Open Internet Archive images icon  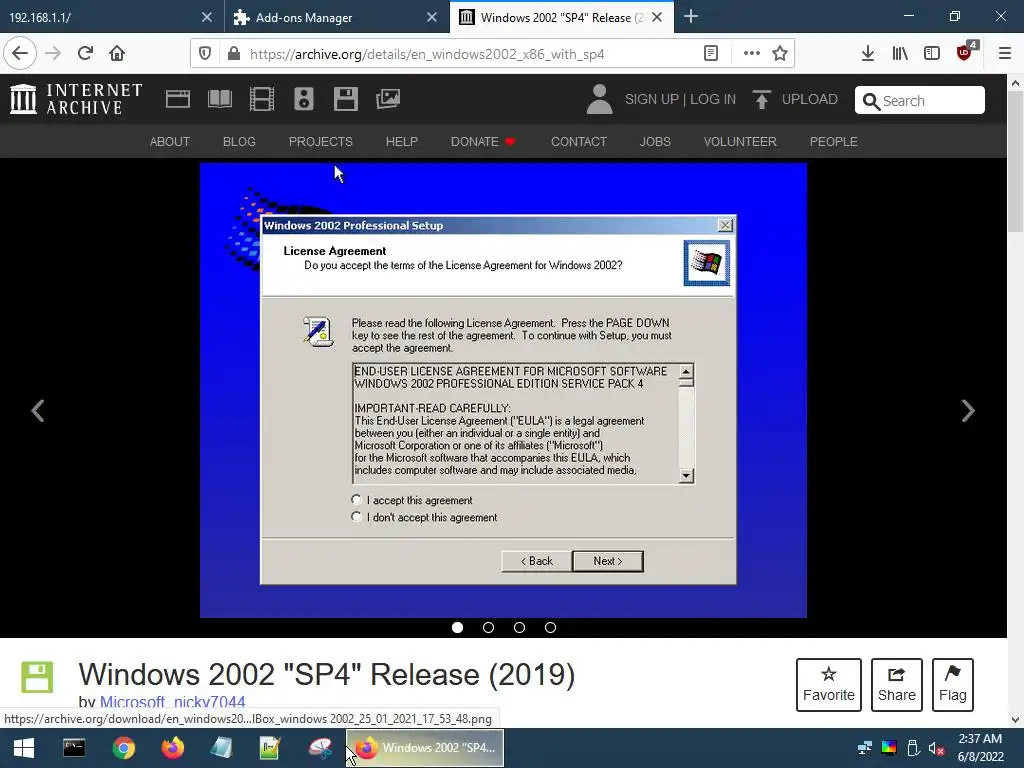point(388,99)
